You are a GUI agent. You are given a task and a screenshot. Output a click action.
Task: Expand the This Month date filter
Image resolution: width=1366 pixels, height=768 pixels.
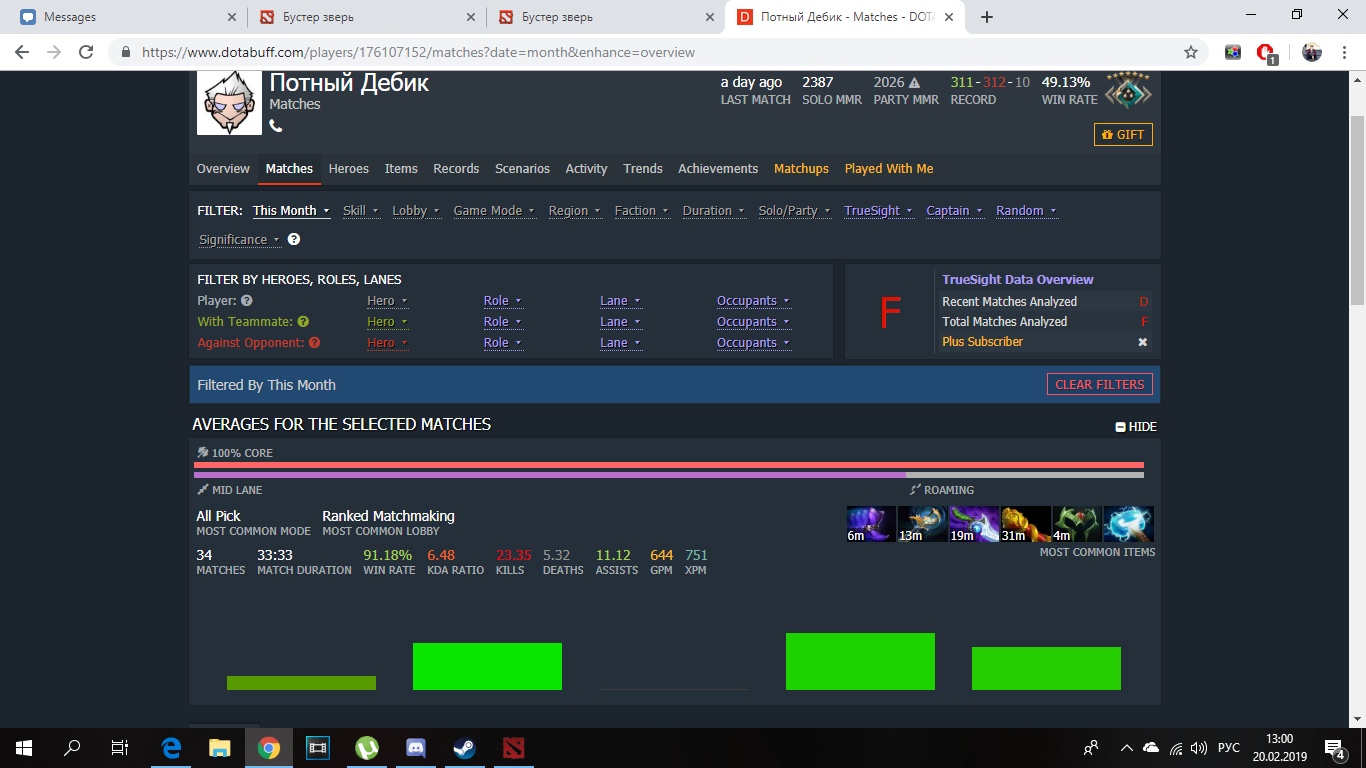291,211
